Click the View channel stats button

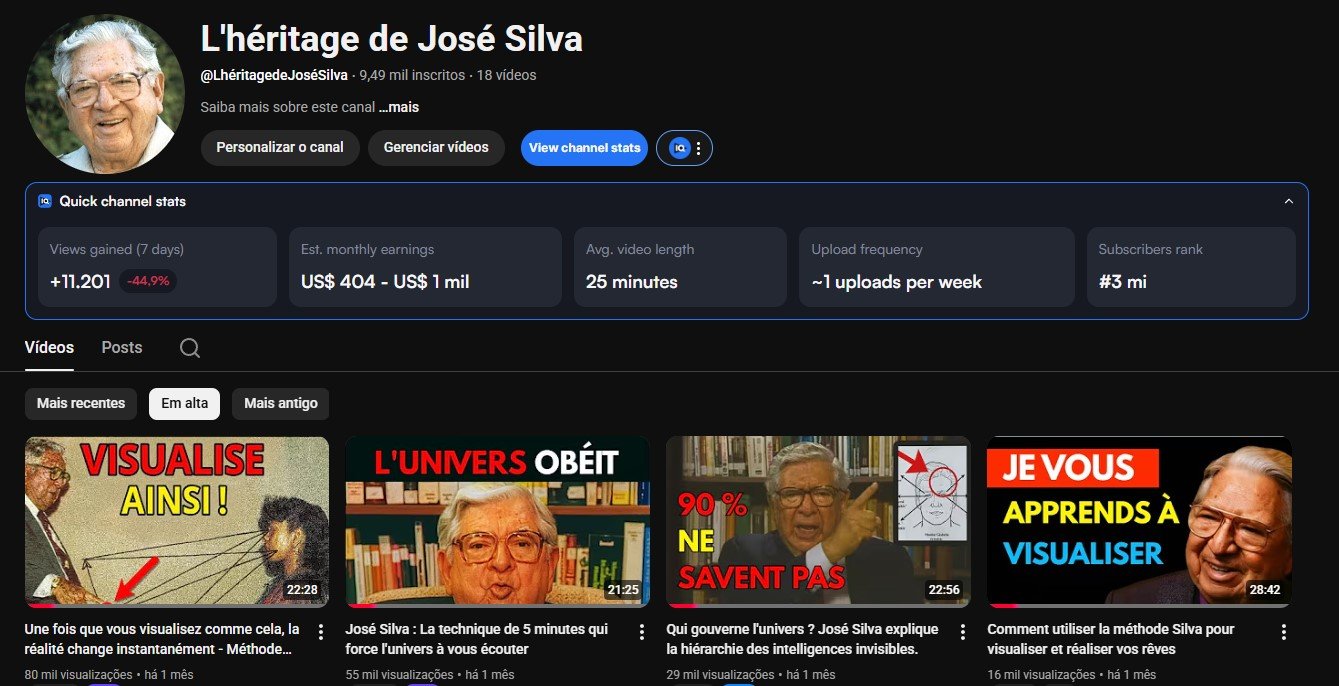click(x=584, y=148)
